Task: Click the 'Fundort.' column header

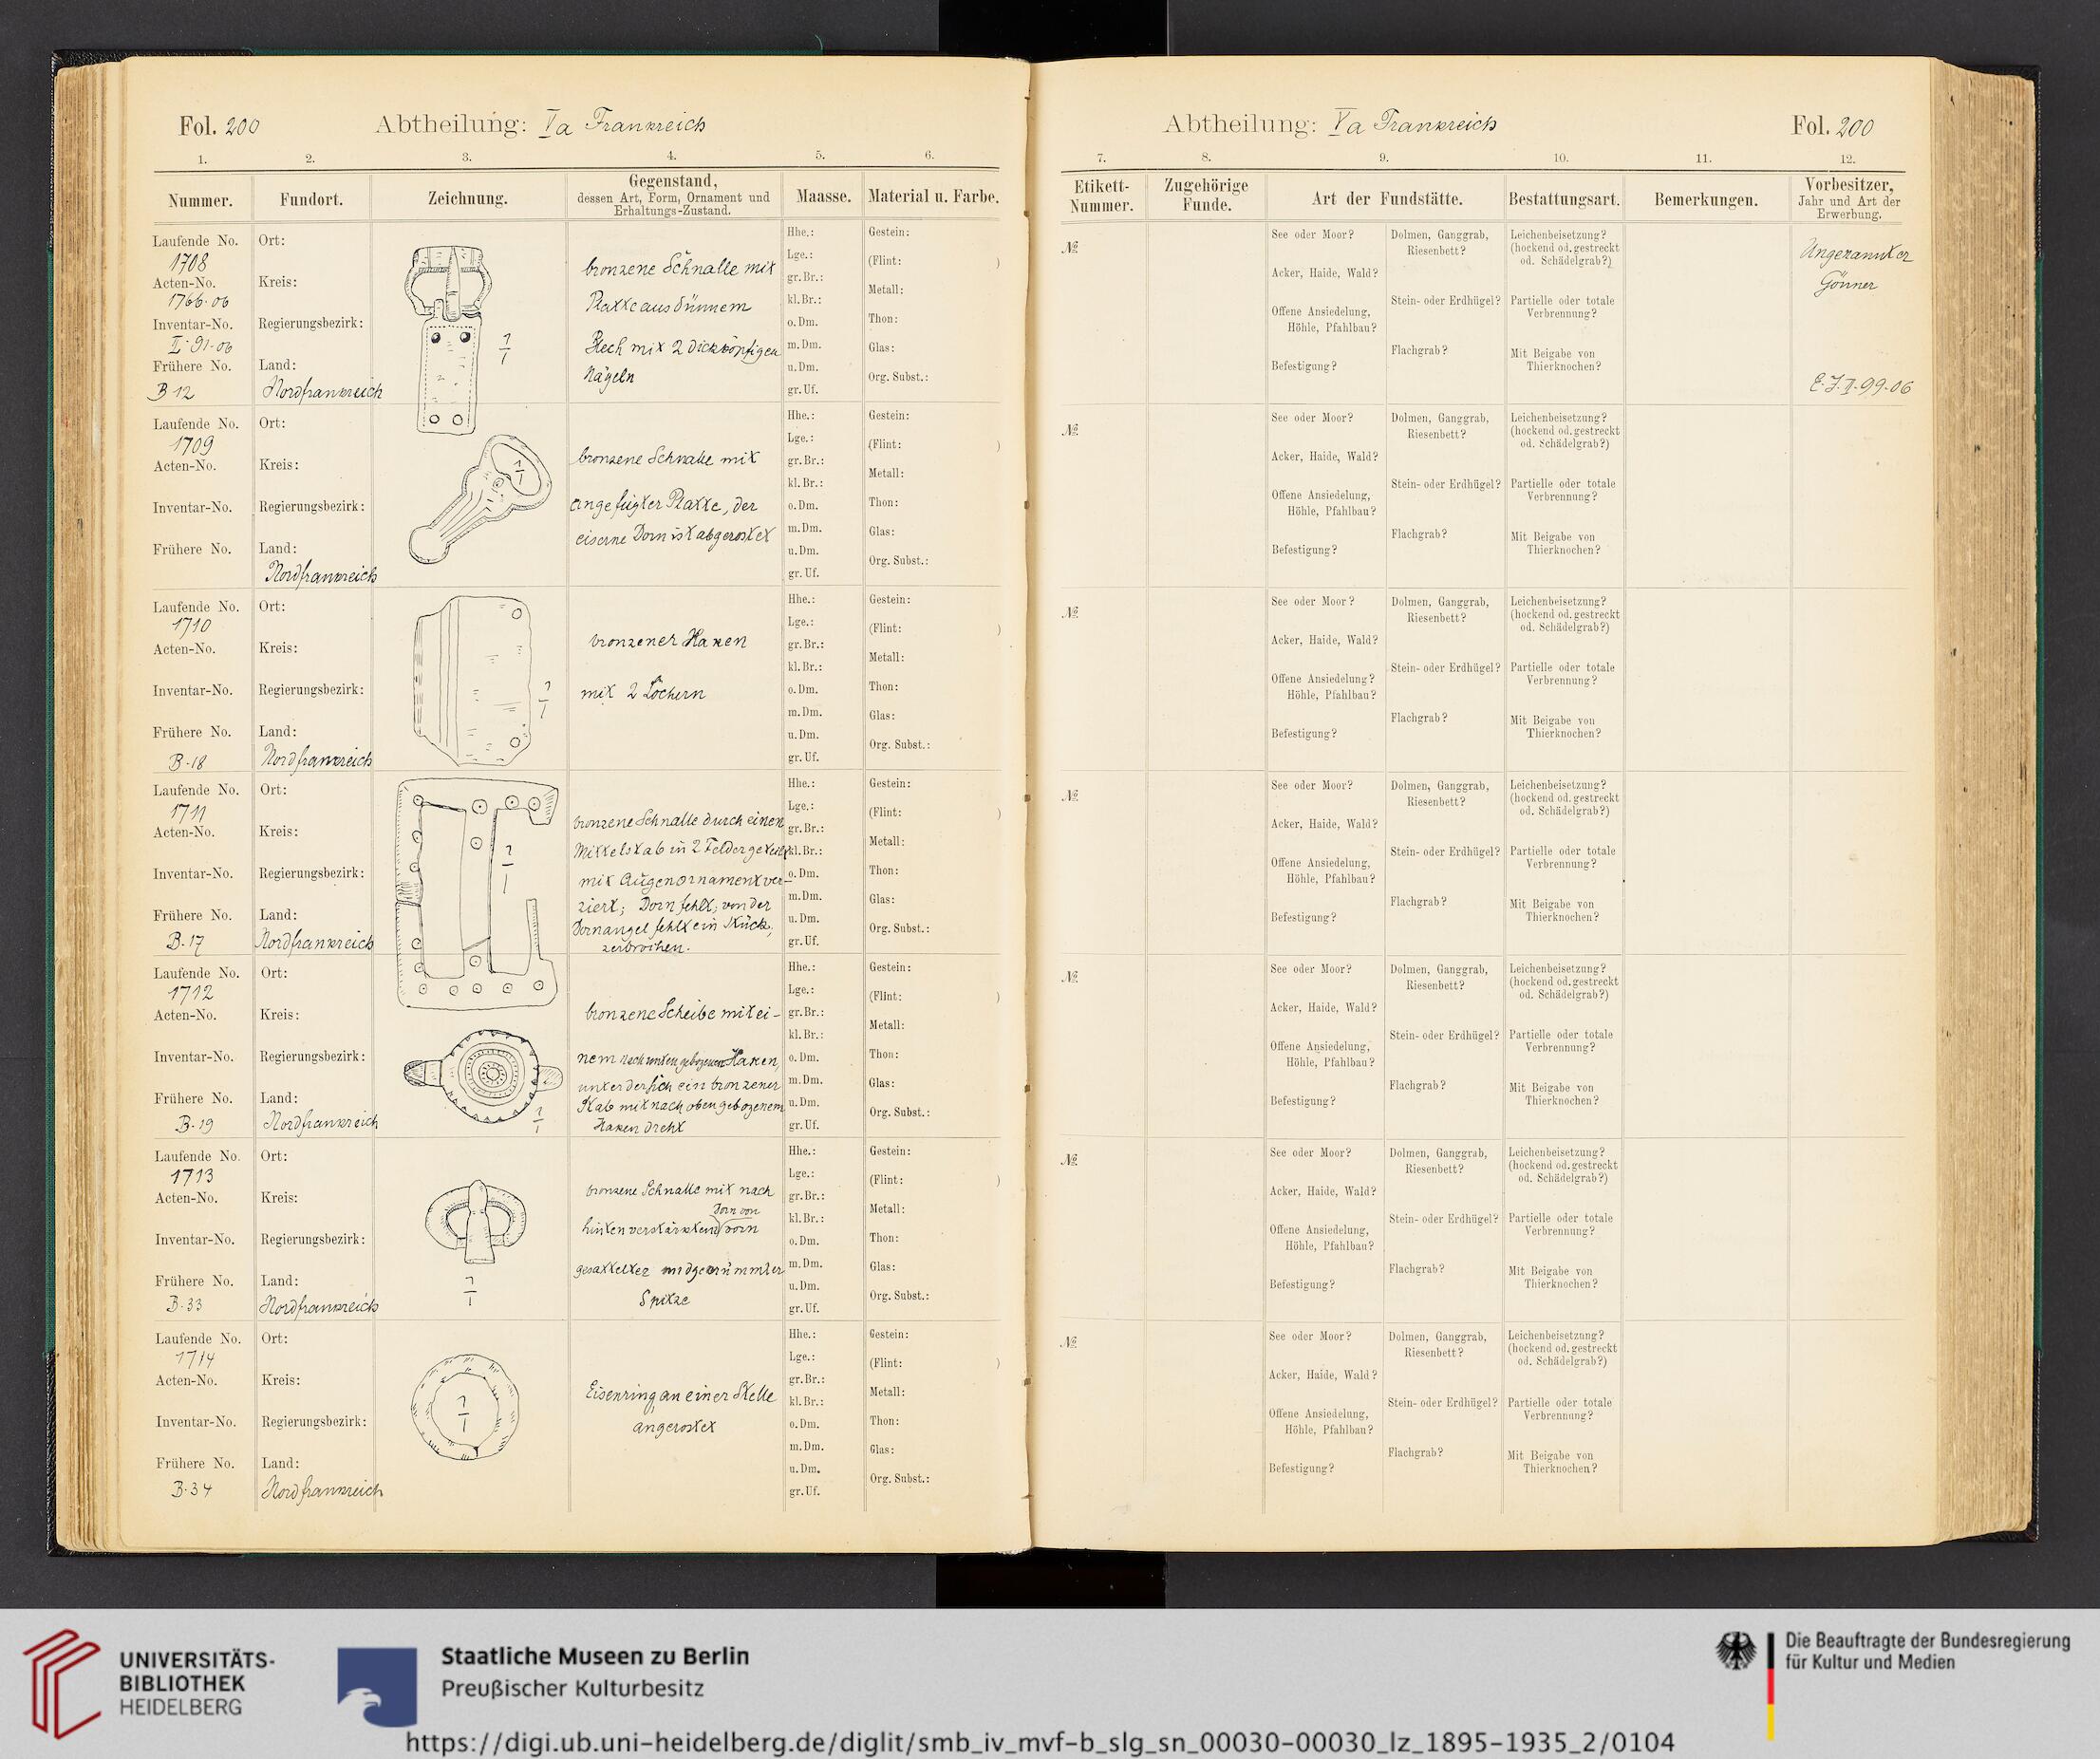Action: (311, 199)
